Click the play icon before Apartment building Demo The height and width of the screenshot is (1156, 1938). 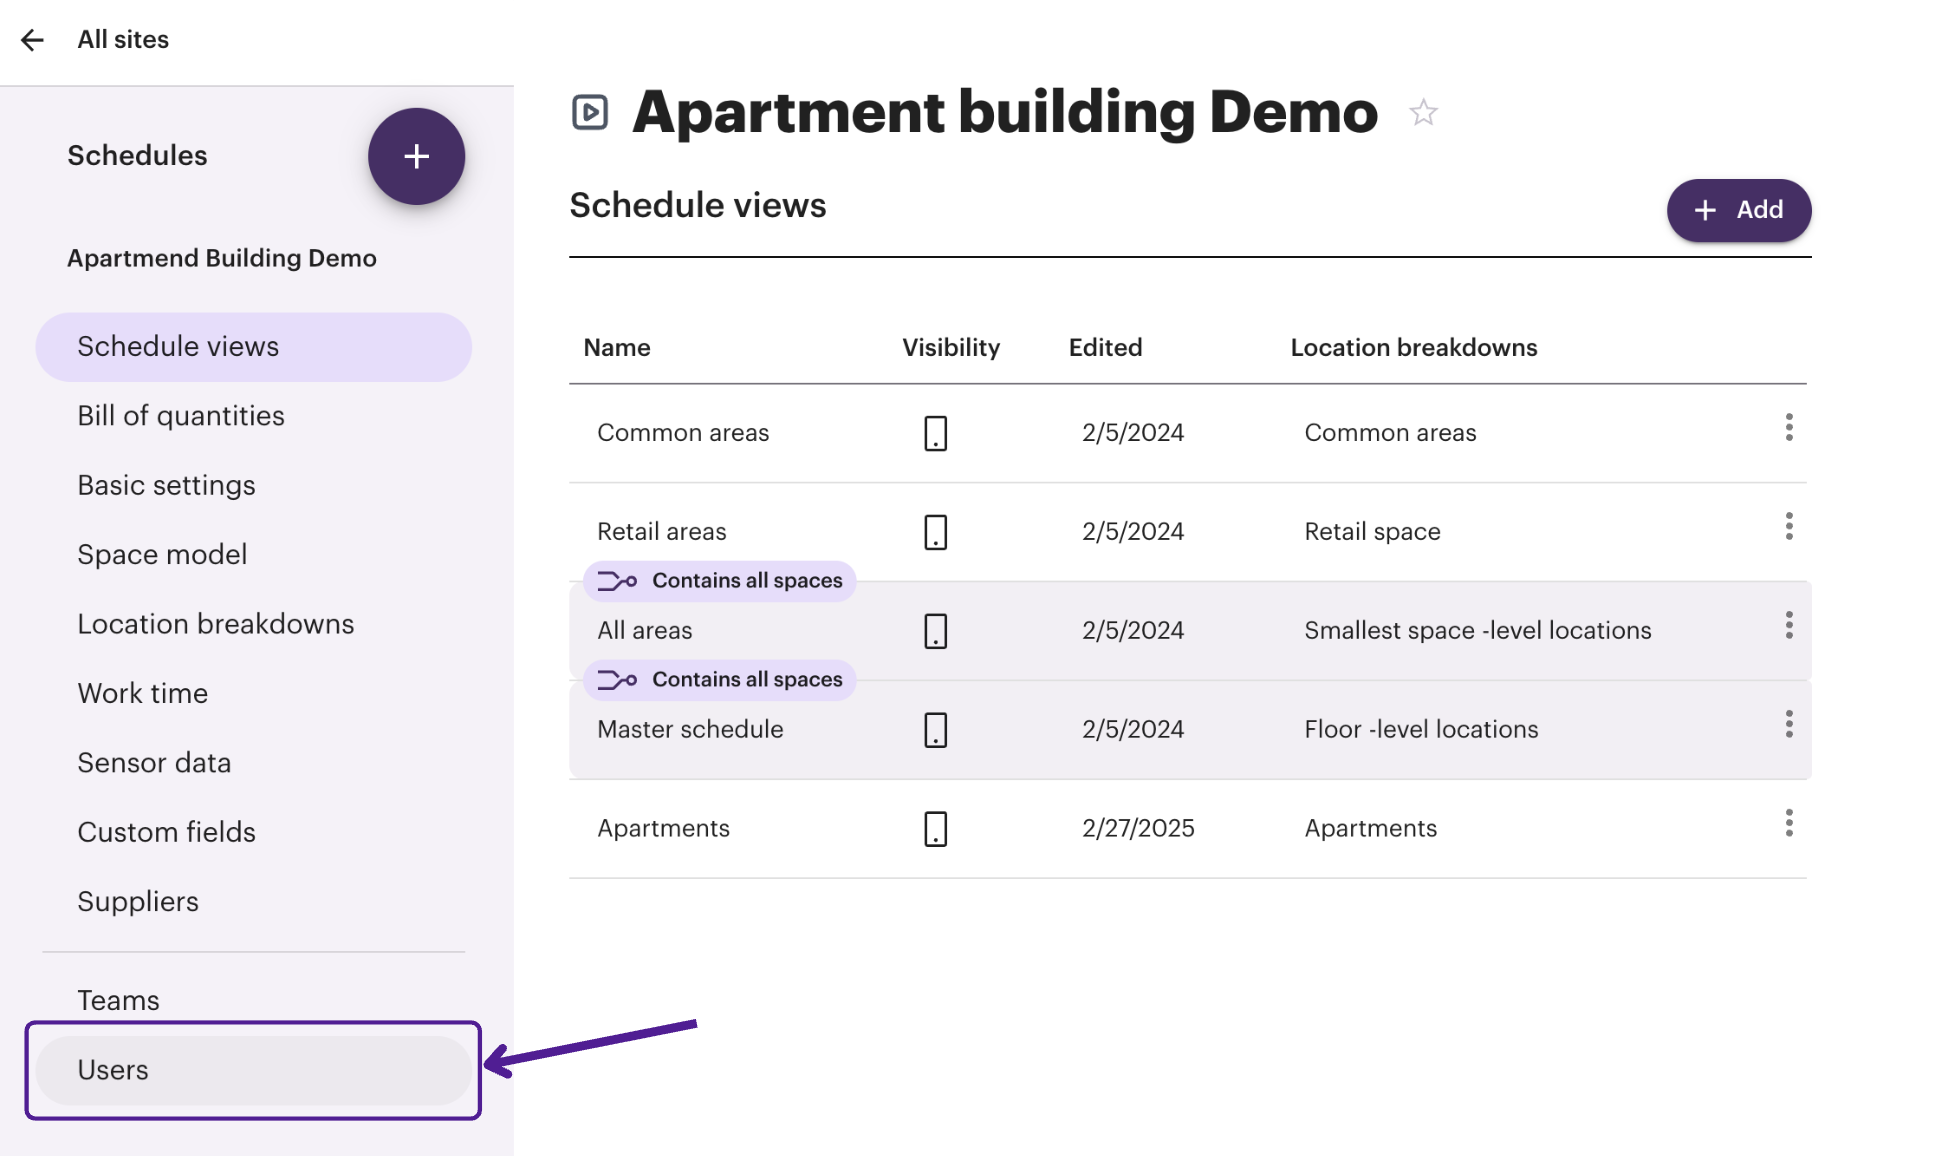[590, 112]
